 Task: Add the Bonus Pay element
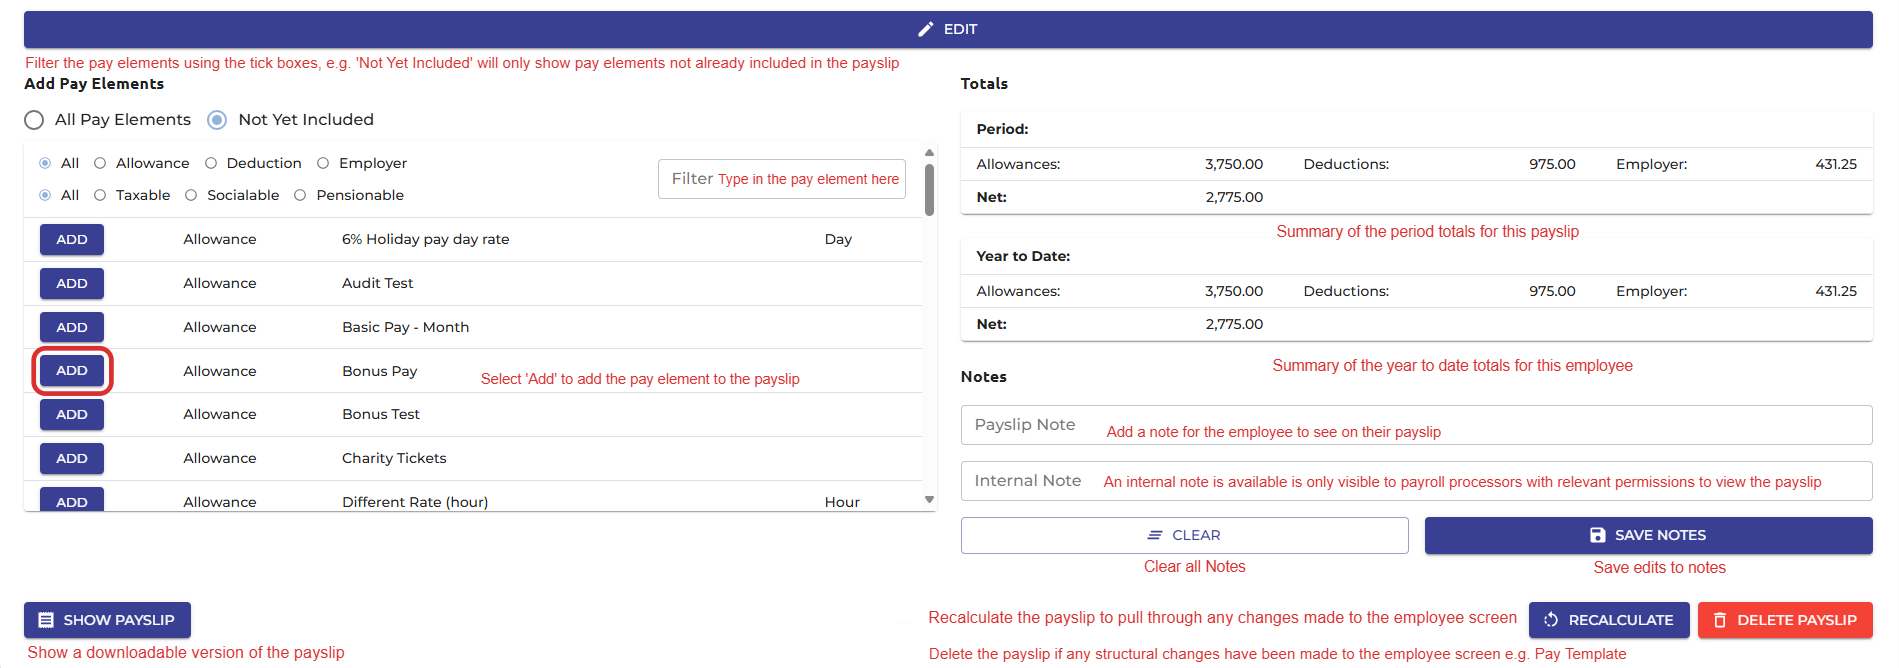click(x=72, y=371)
